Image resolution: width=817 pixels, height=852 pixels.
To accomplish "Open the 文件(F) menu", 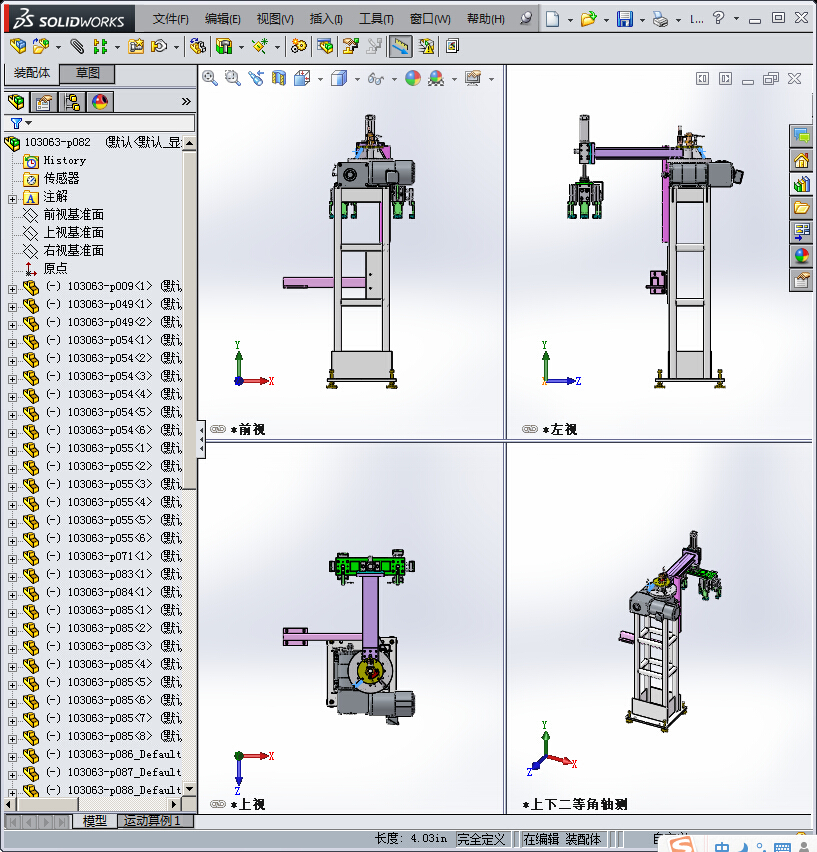I will coord(171,19).
